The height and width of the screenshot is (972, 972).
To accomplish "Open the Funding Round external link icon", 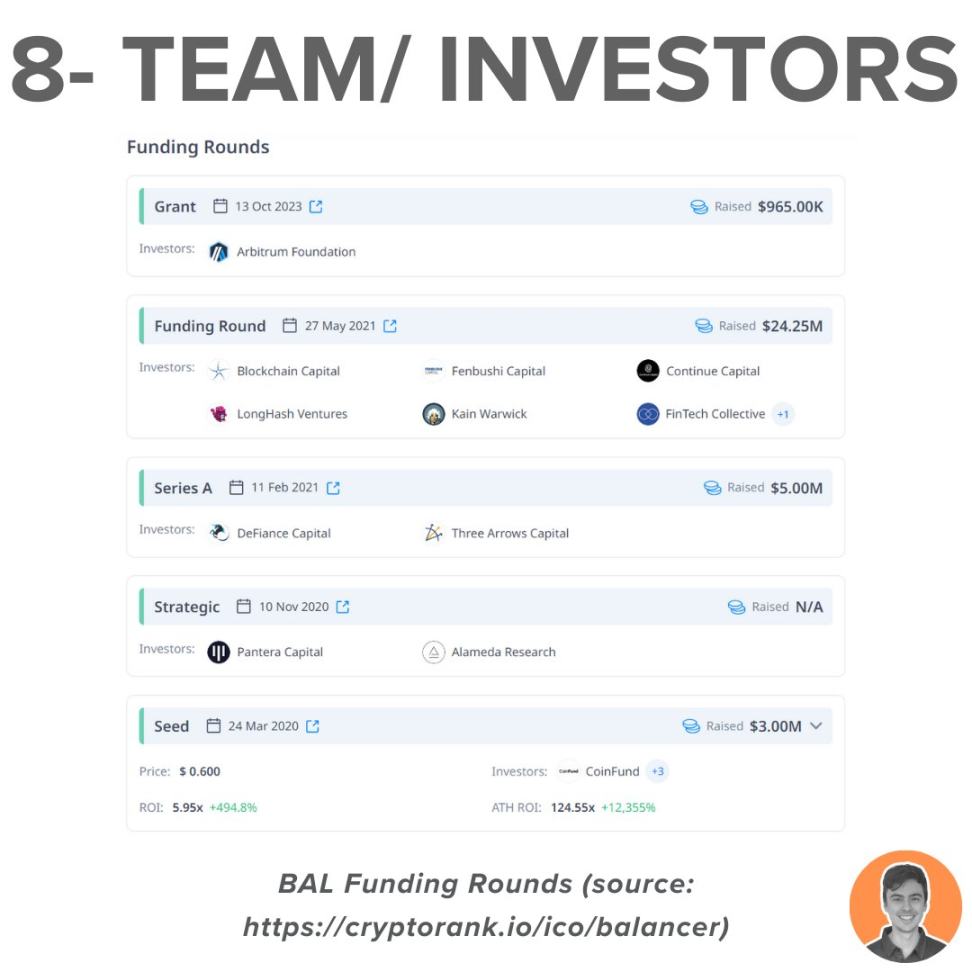I will pyautogui.click(x=390, y=326).
